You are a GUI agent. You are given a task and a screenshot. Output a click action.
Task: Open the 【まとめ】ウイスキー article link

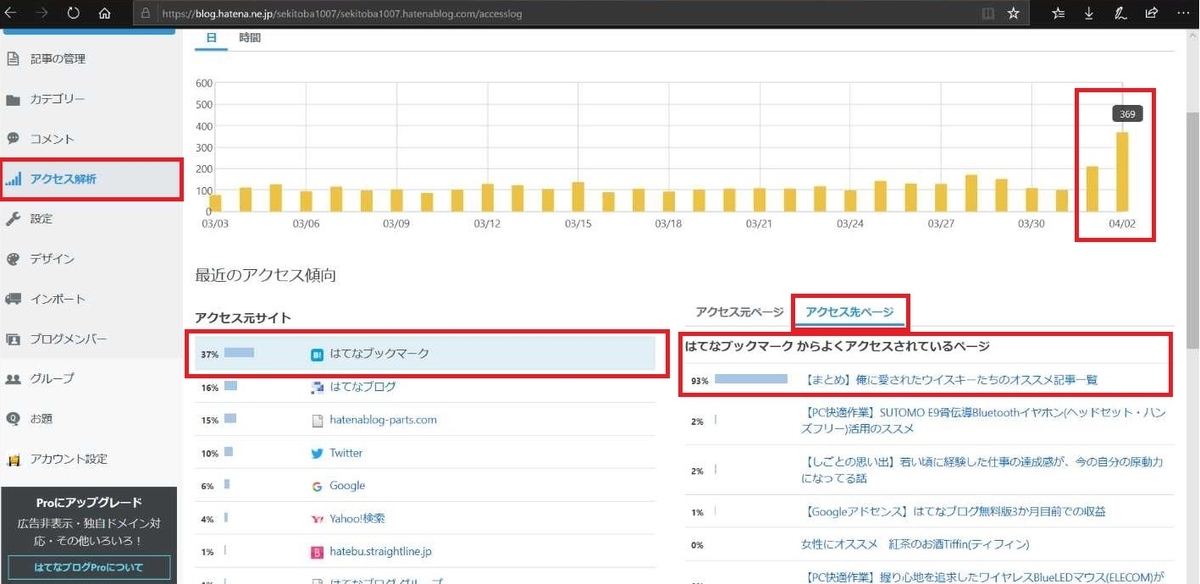coord(951,380)
